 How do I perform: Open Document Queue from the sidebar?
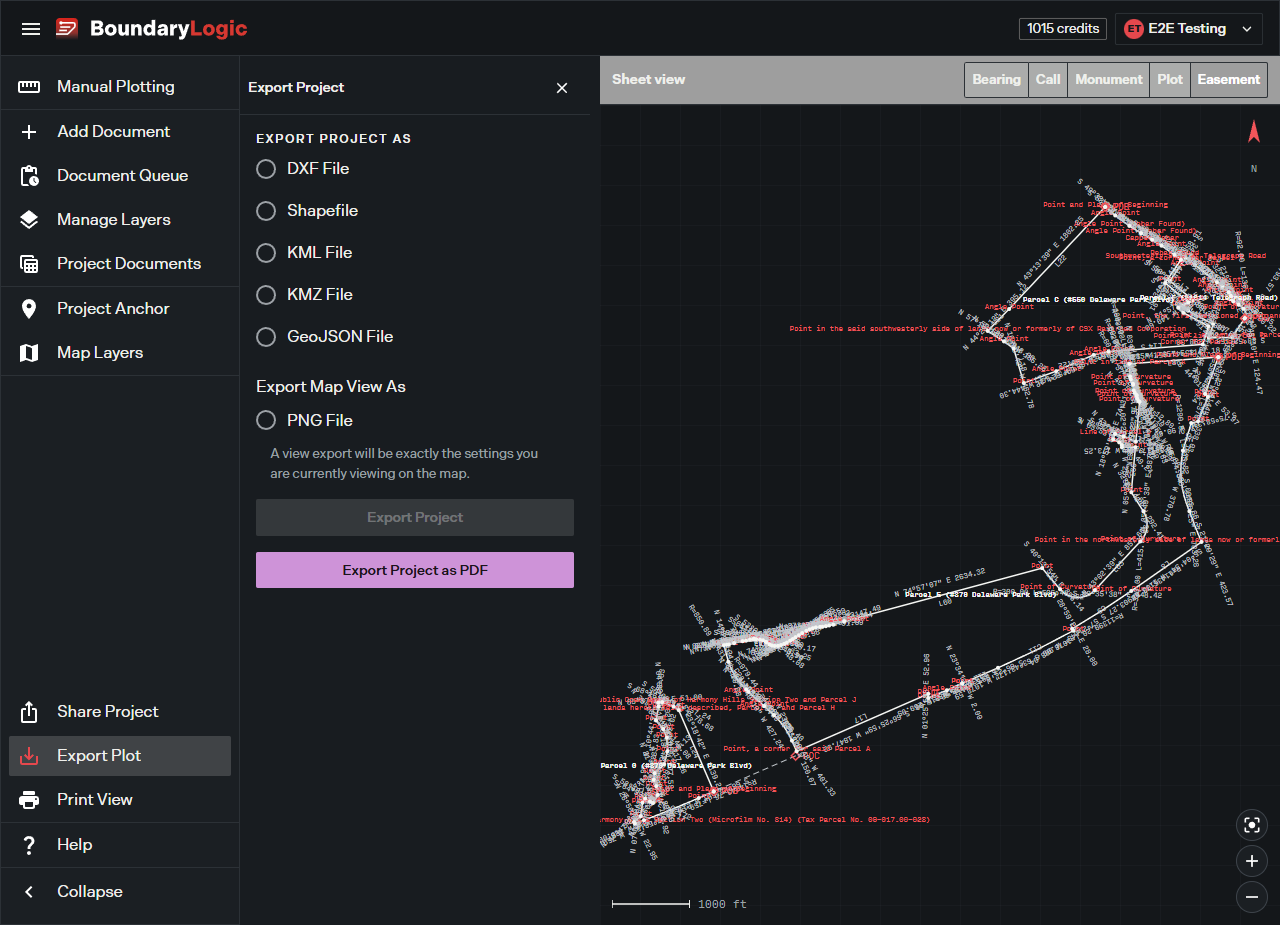(120, 176)
